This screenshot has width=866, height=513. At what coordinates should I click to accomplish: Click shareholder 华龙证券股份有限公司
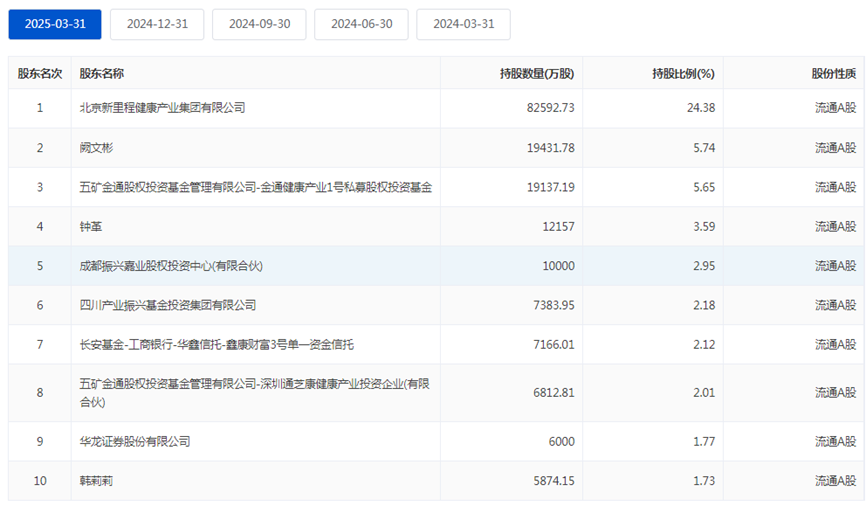click(x=135, y=441)
